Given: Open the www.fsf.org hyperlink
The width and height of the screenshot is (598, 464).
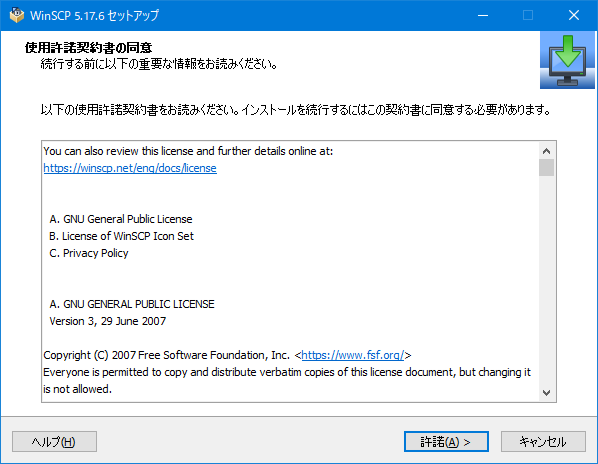Looking at the screenshot, I should [x=352, y=355].
